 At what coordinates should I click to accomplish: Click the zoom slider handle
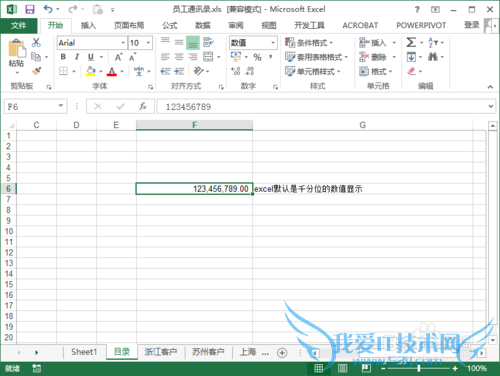coord(419,368)
